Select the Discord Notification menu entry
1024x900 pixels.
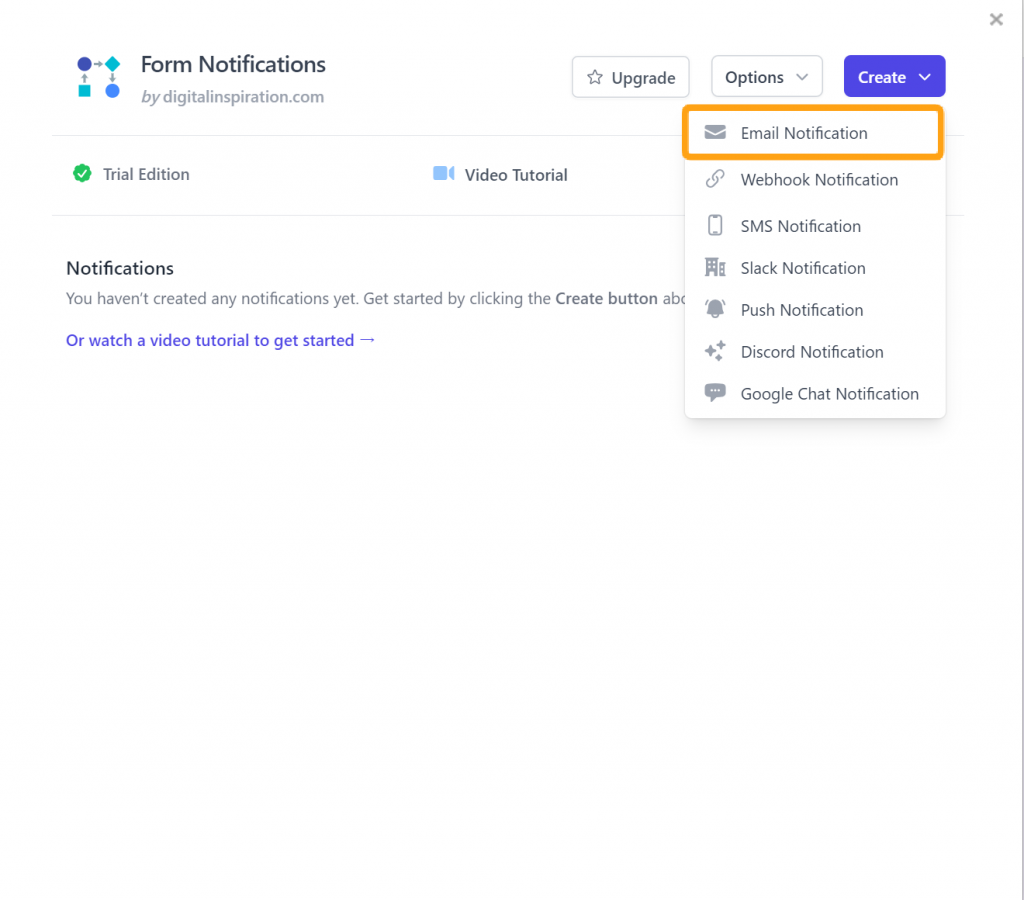[812, 352]
